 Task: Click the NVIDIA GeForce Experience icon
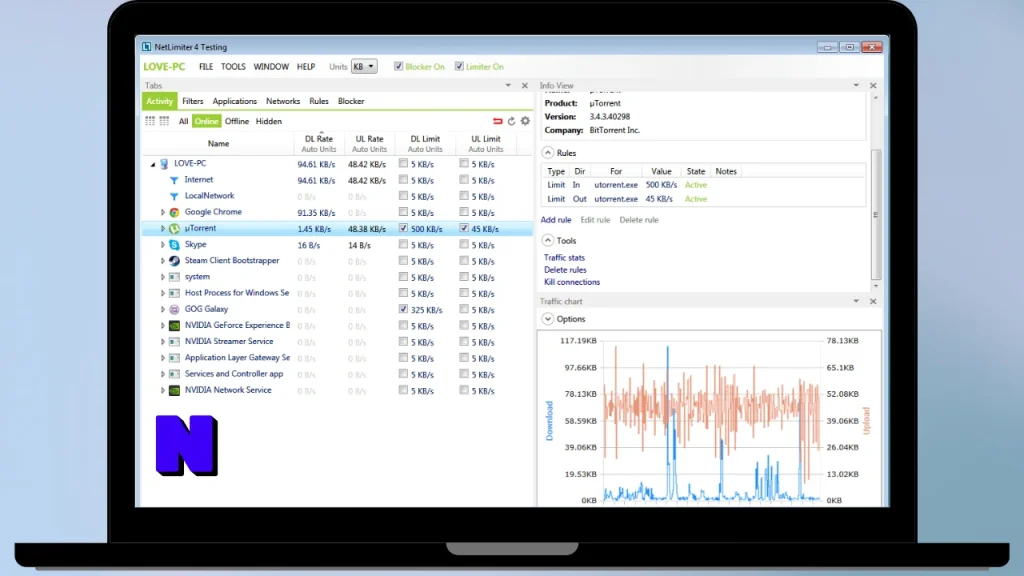[x=174, y=325]
